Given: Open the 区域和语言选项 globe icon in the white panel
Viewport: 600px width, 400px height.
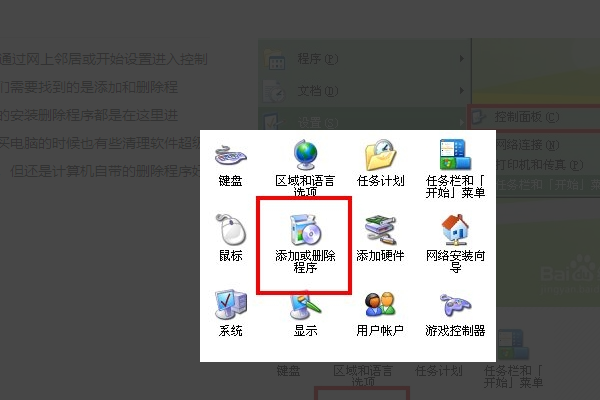Looking at the screenshot, I should click(x=305, y=155).
